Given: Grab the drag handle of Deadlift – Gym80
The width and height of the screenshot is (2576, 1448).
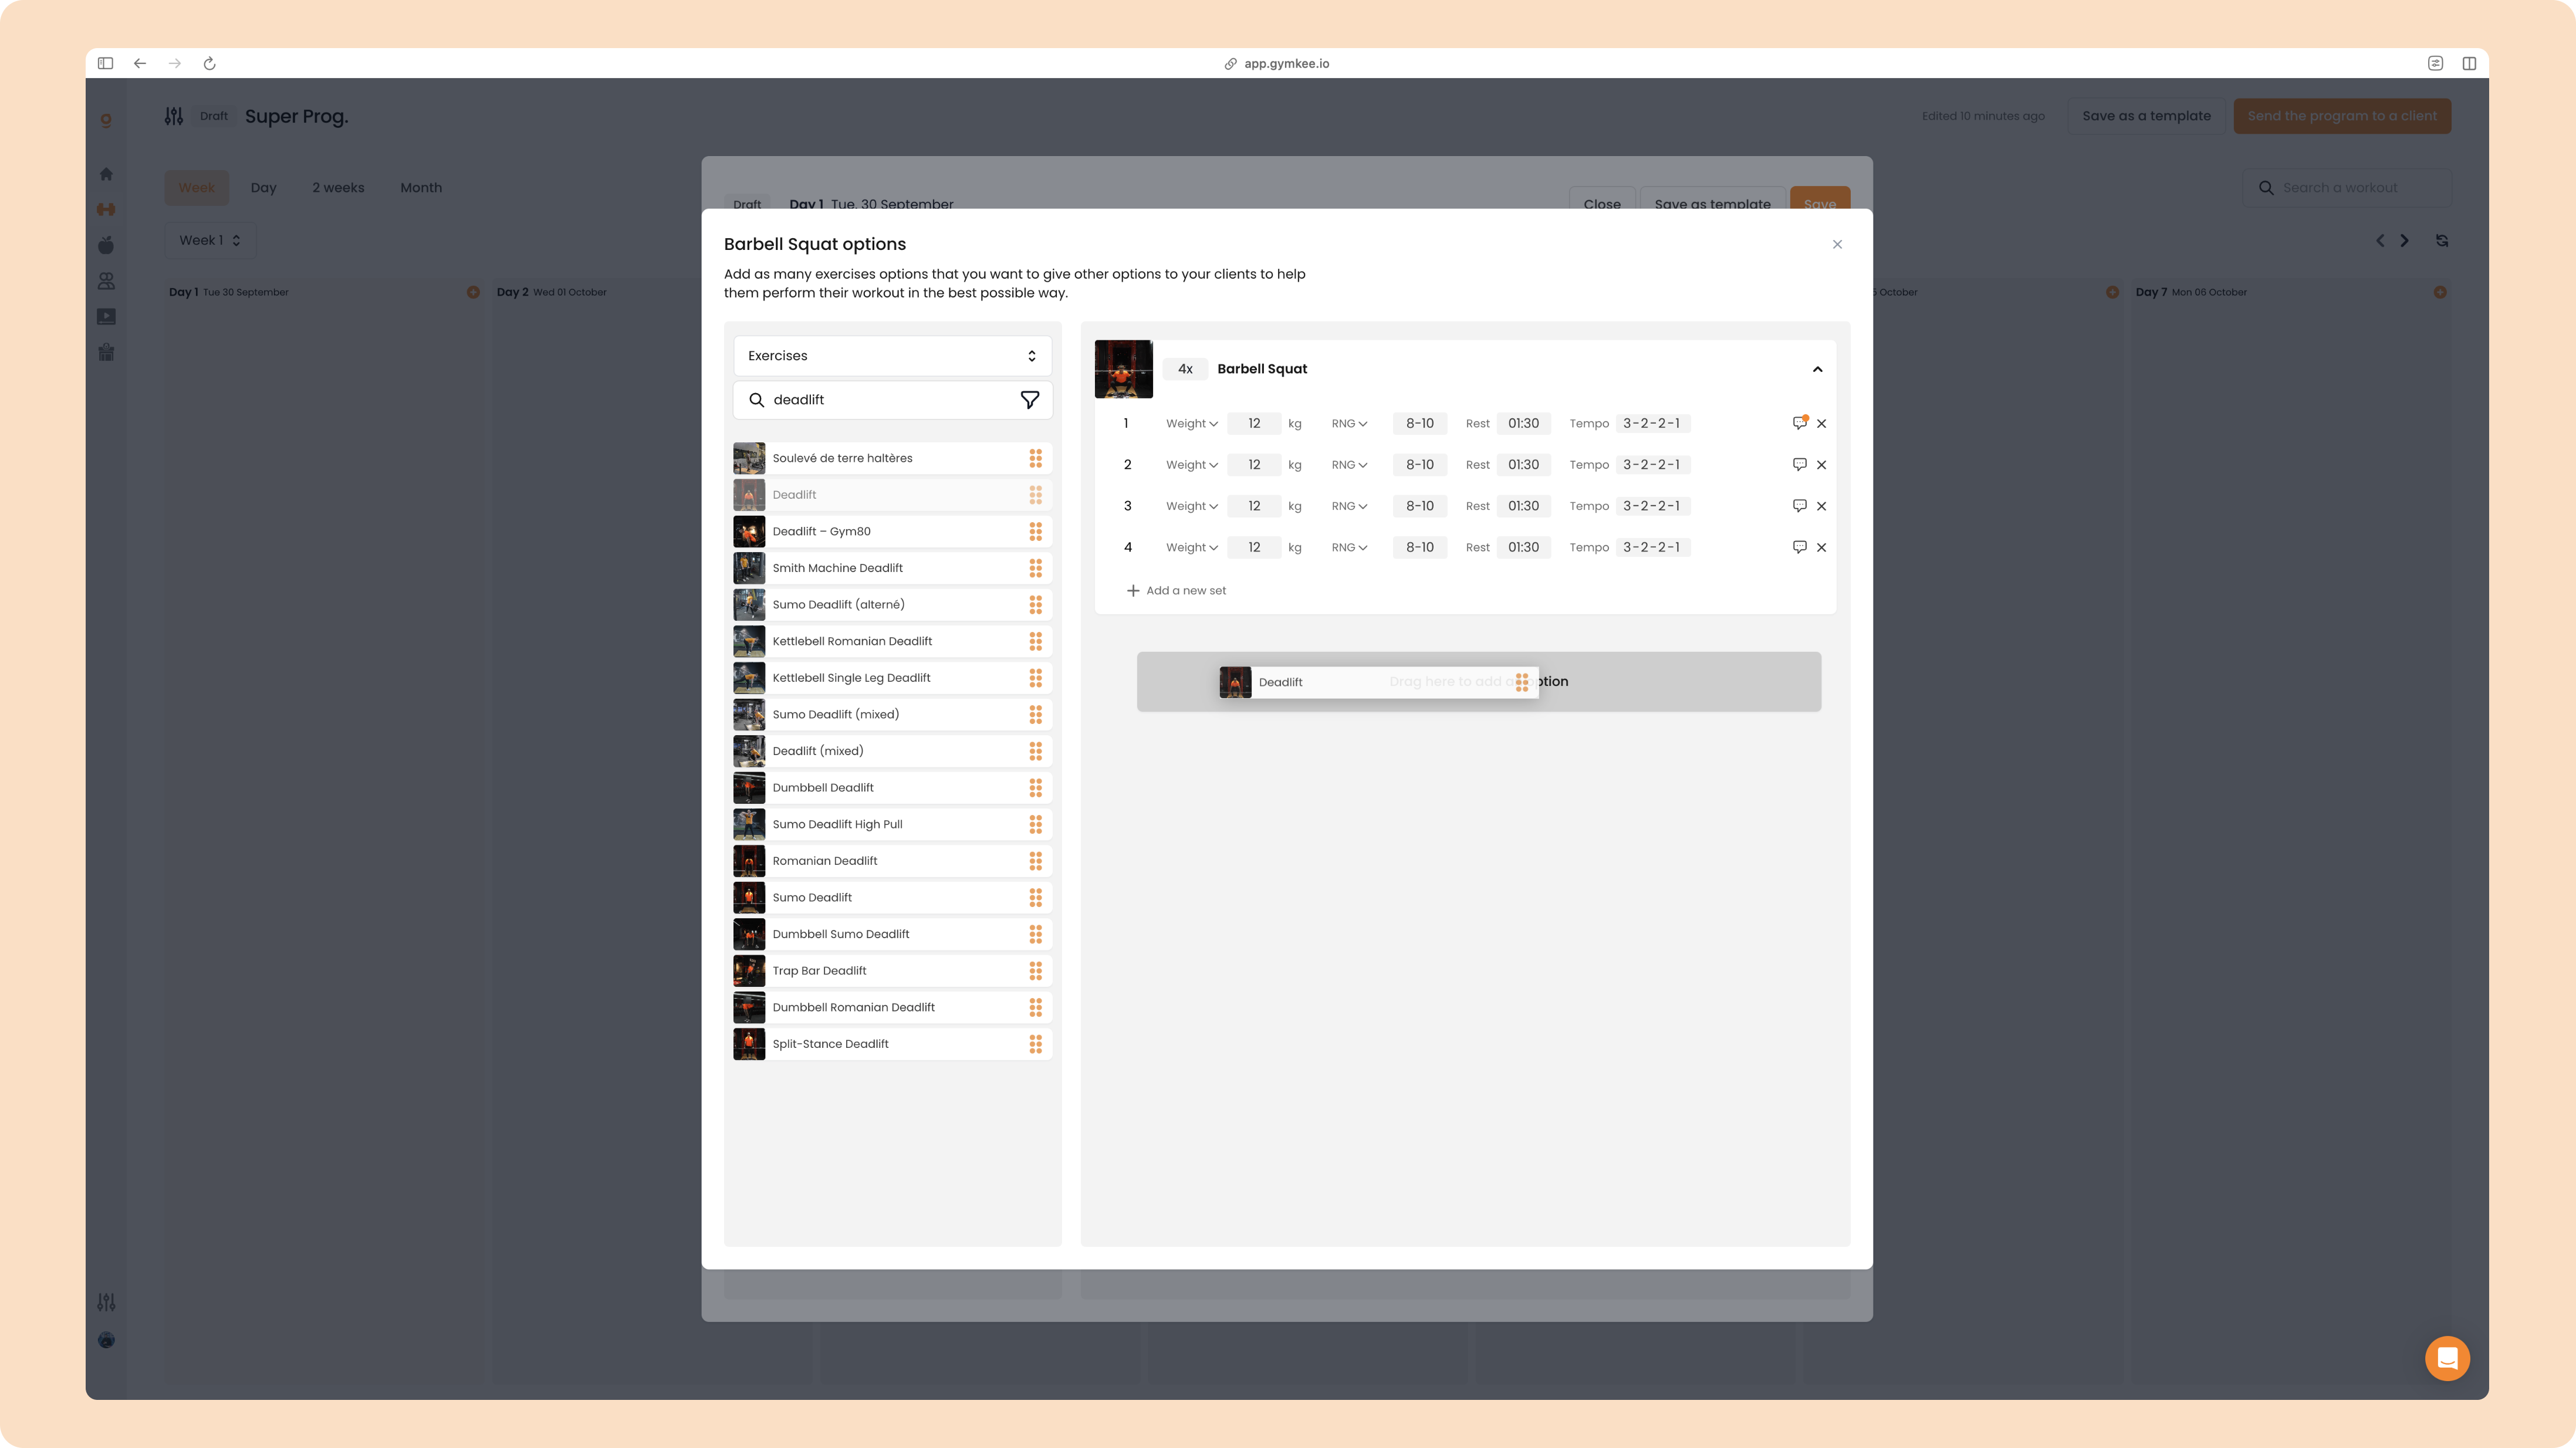Looking at the screenshot, I should click(x=1035, y=531).
